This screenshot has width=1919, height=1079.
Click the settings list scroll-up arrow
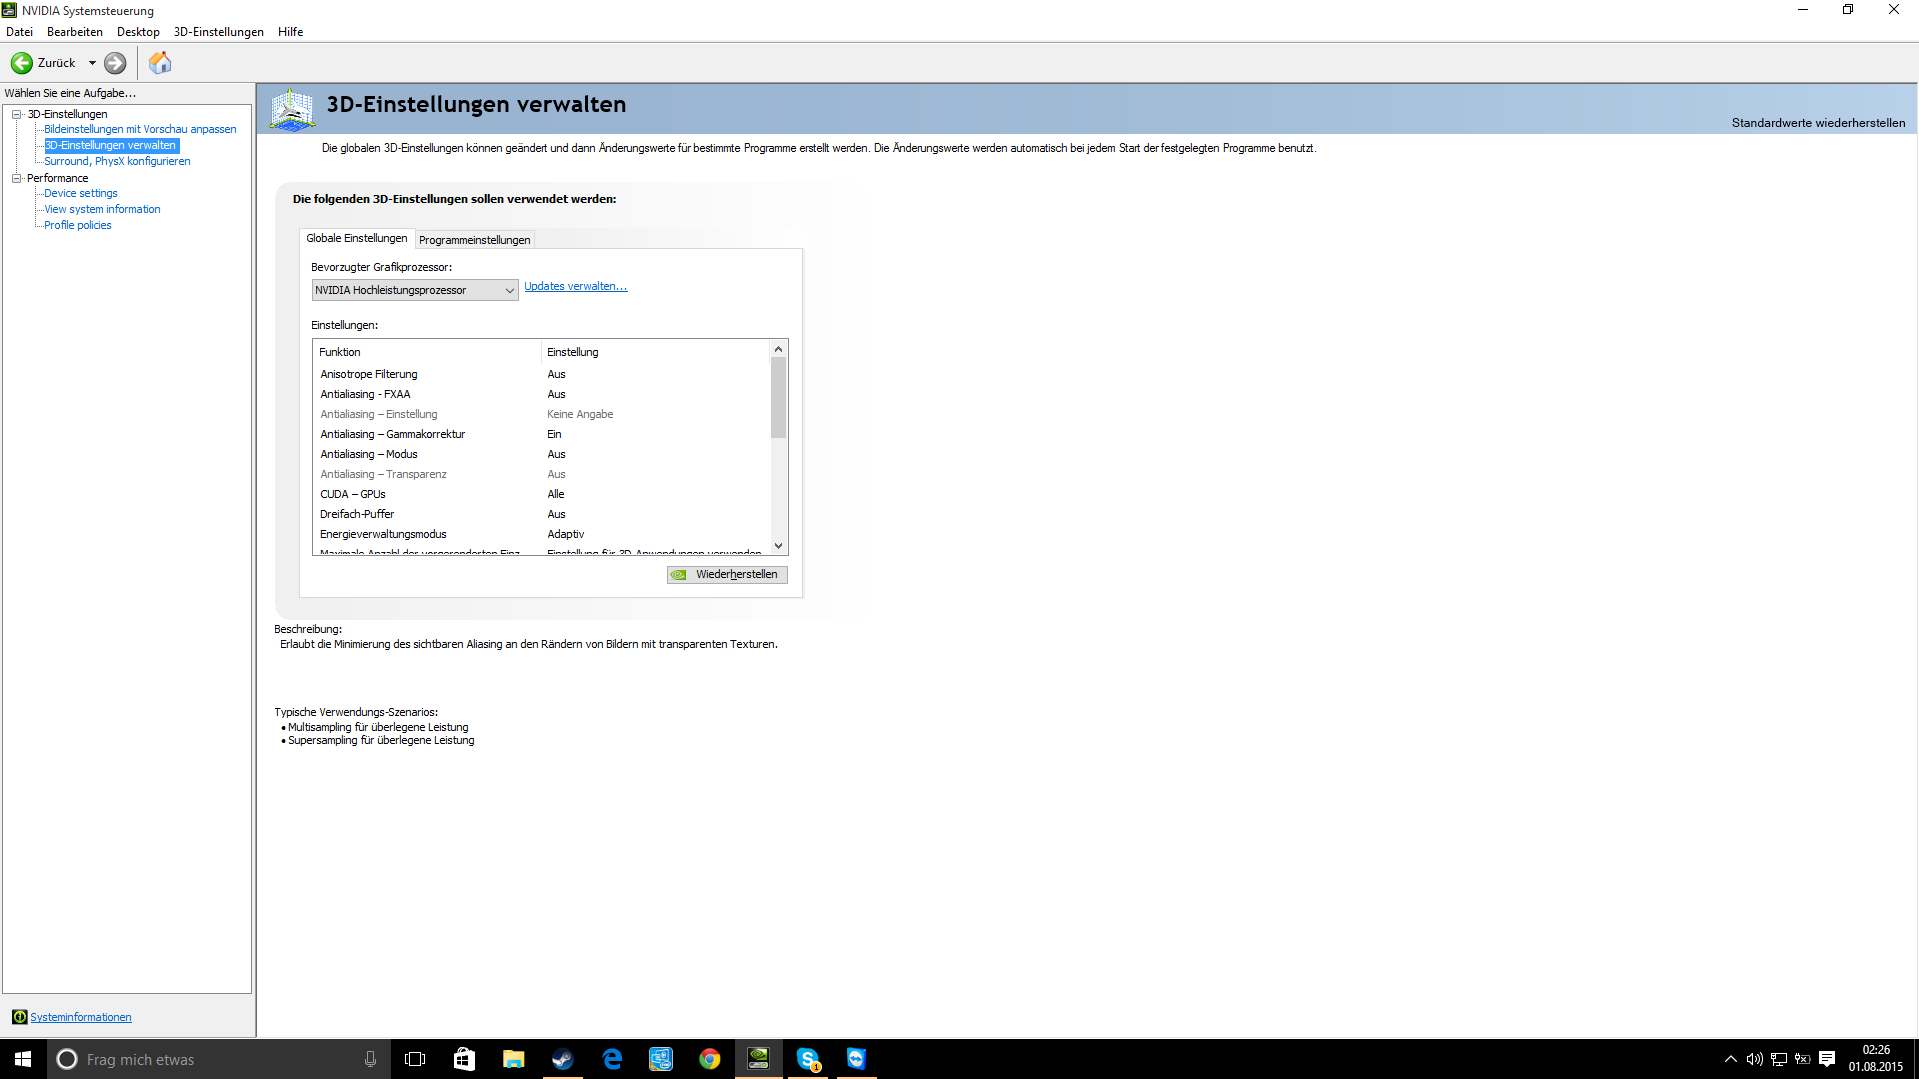779,349
